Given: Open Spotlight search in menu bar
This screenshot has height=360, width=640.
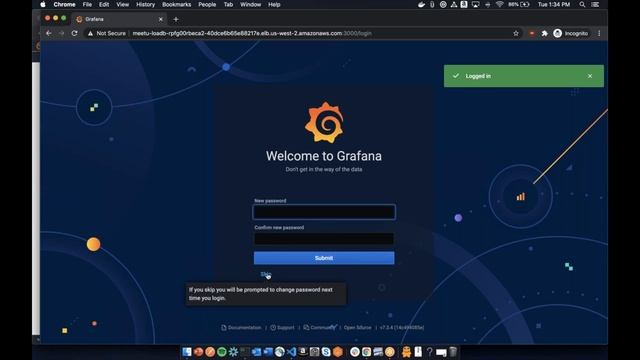Looking at the screenshot, I should [582, 4].
